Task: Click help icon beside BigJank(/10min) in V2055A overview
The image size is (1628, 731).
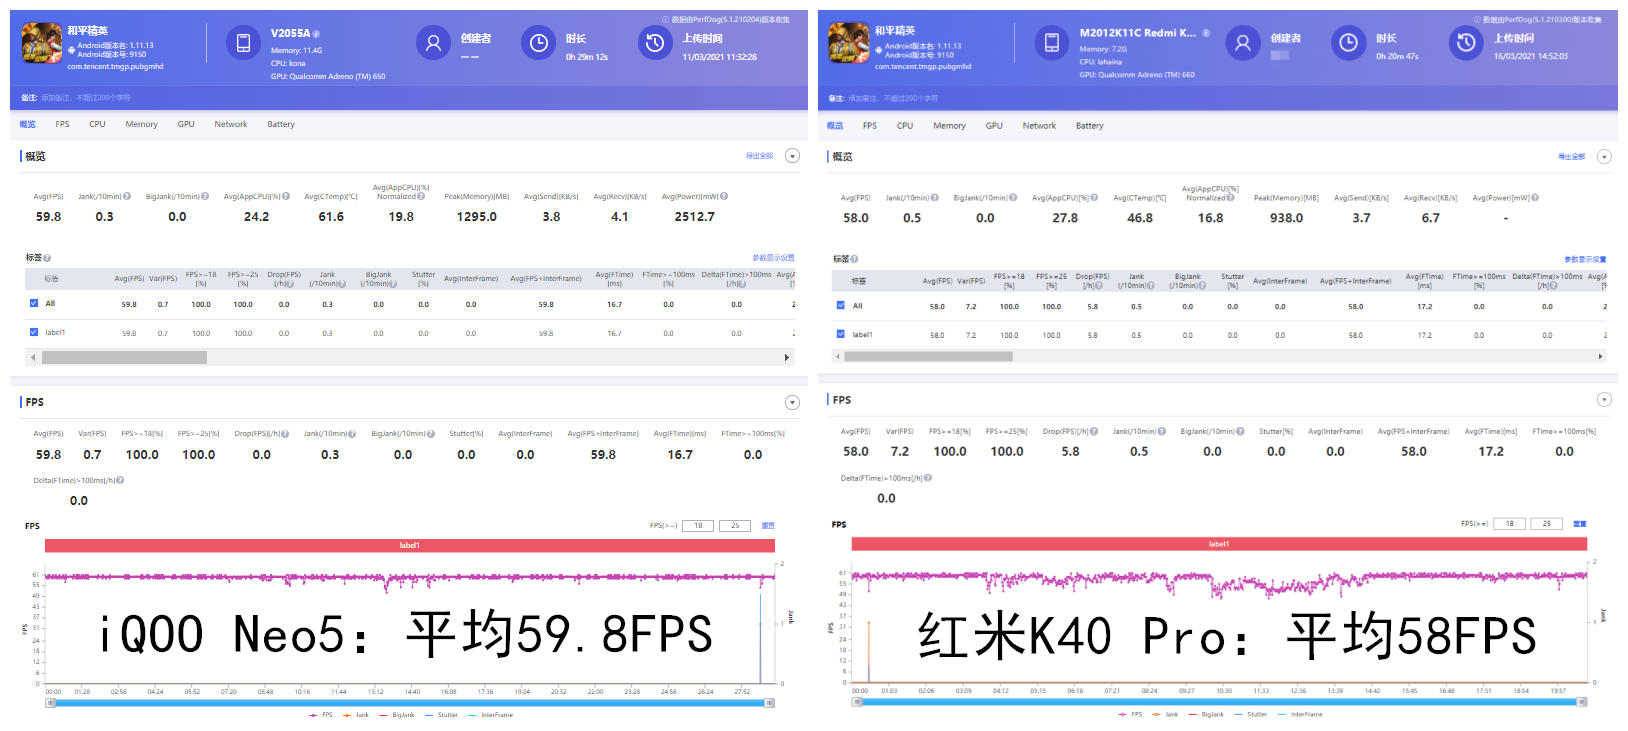Action: (205, 196)
